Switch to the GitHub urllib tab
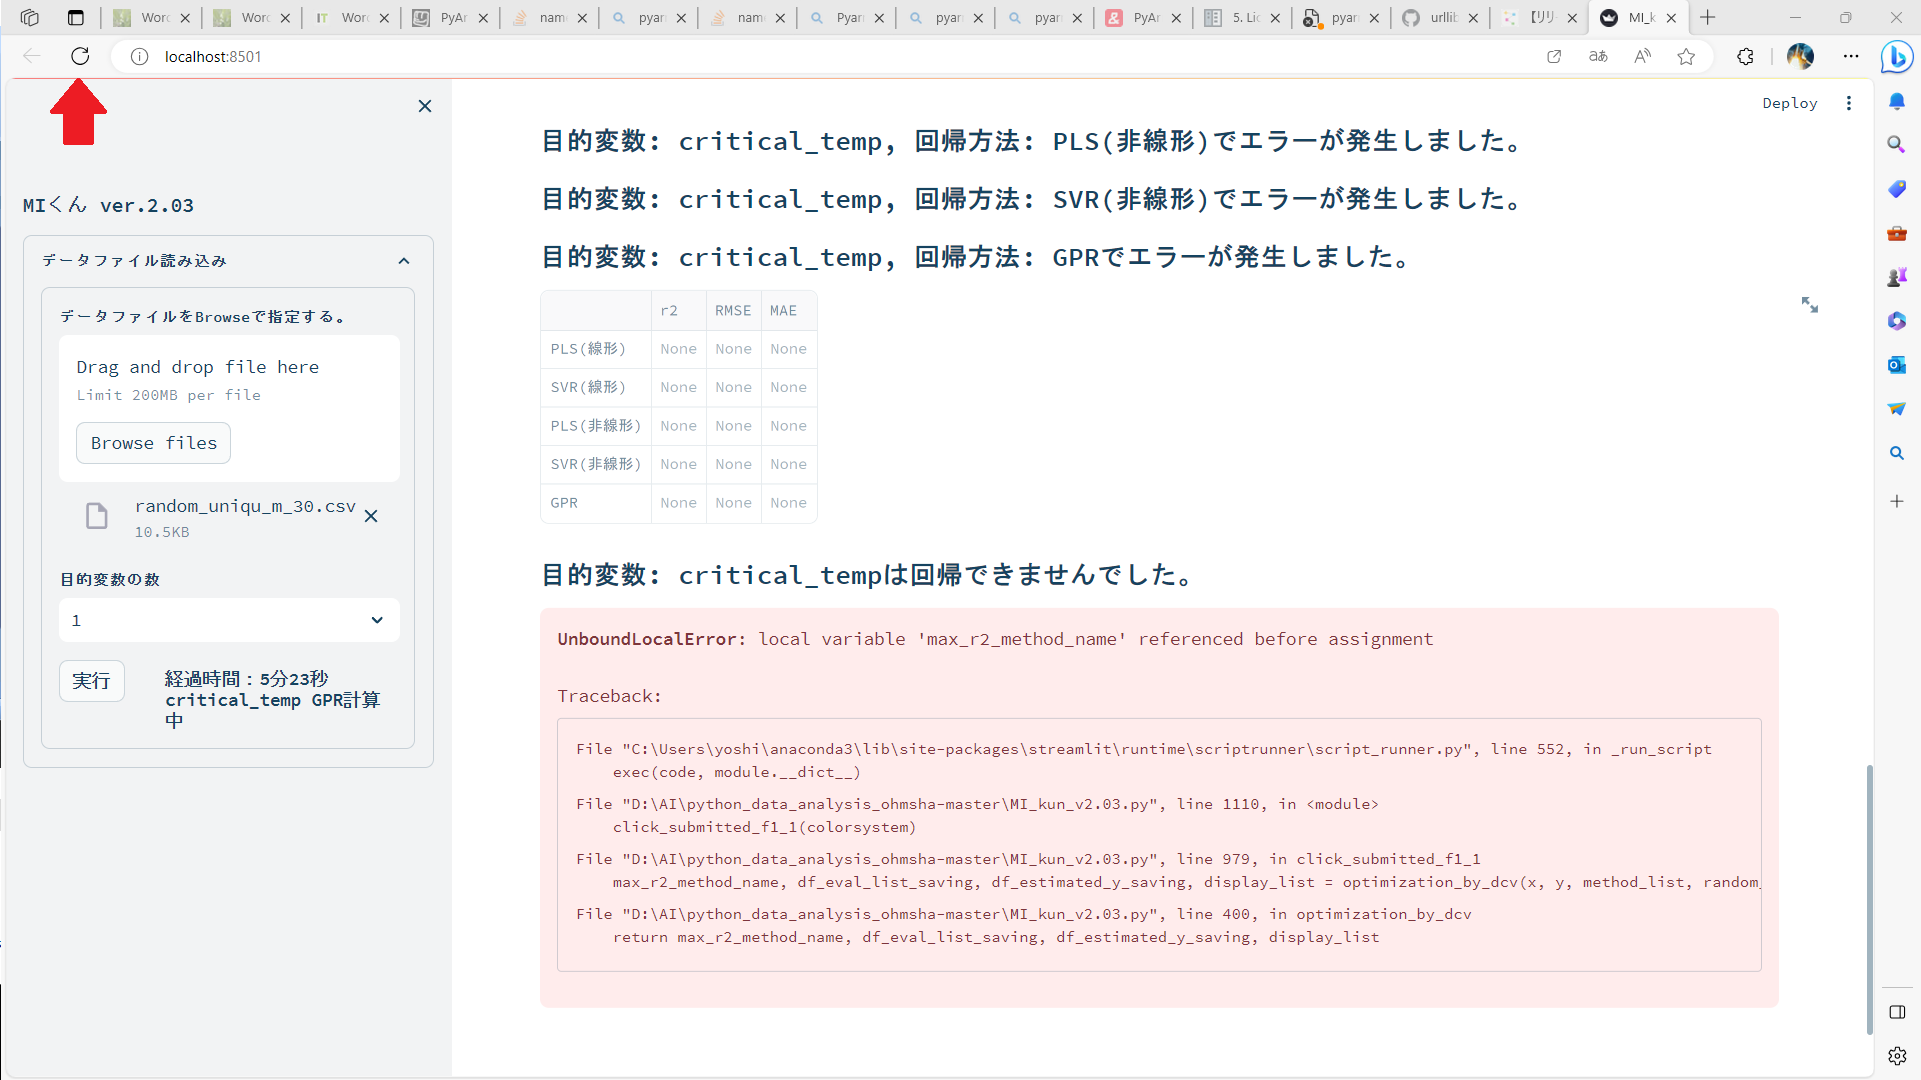 pos(1440,18)
